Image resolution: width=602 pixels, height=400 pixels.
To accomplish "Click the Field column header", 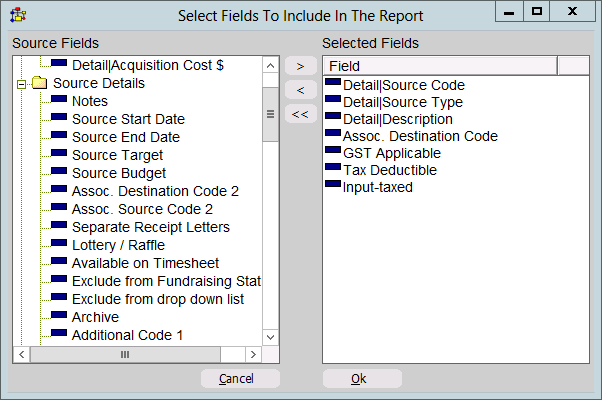I will (440, 66).
